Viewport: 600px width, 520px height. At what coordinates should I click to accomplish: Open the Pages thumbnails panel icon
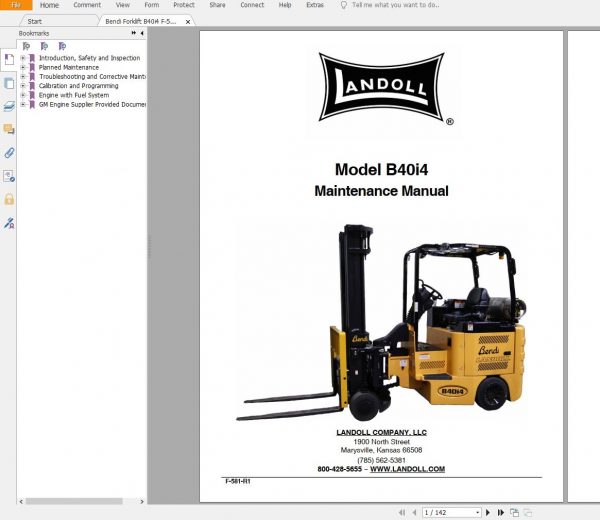(x=9, y=83)
